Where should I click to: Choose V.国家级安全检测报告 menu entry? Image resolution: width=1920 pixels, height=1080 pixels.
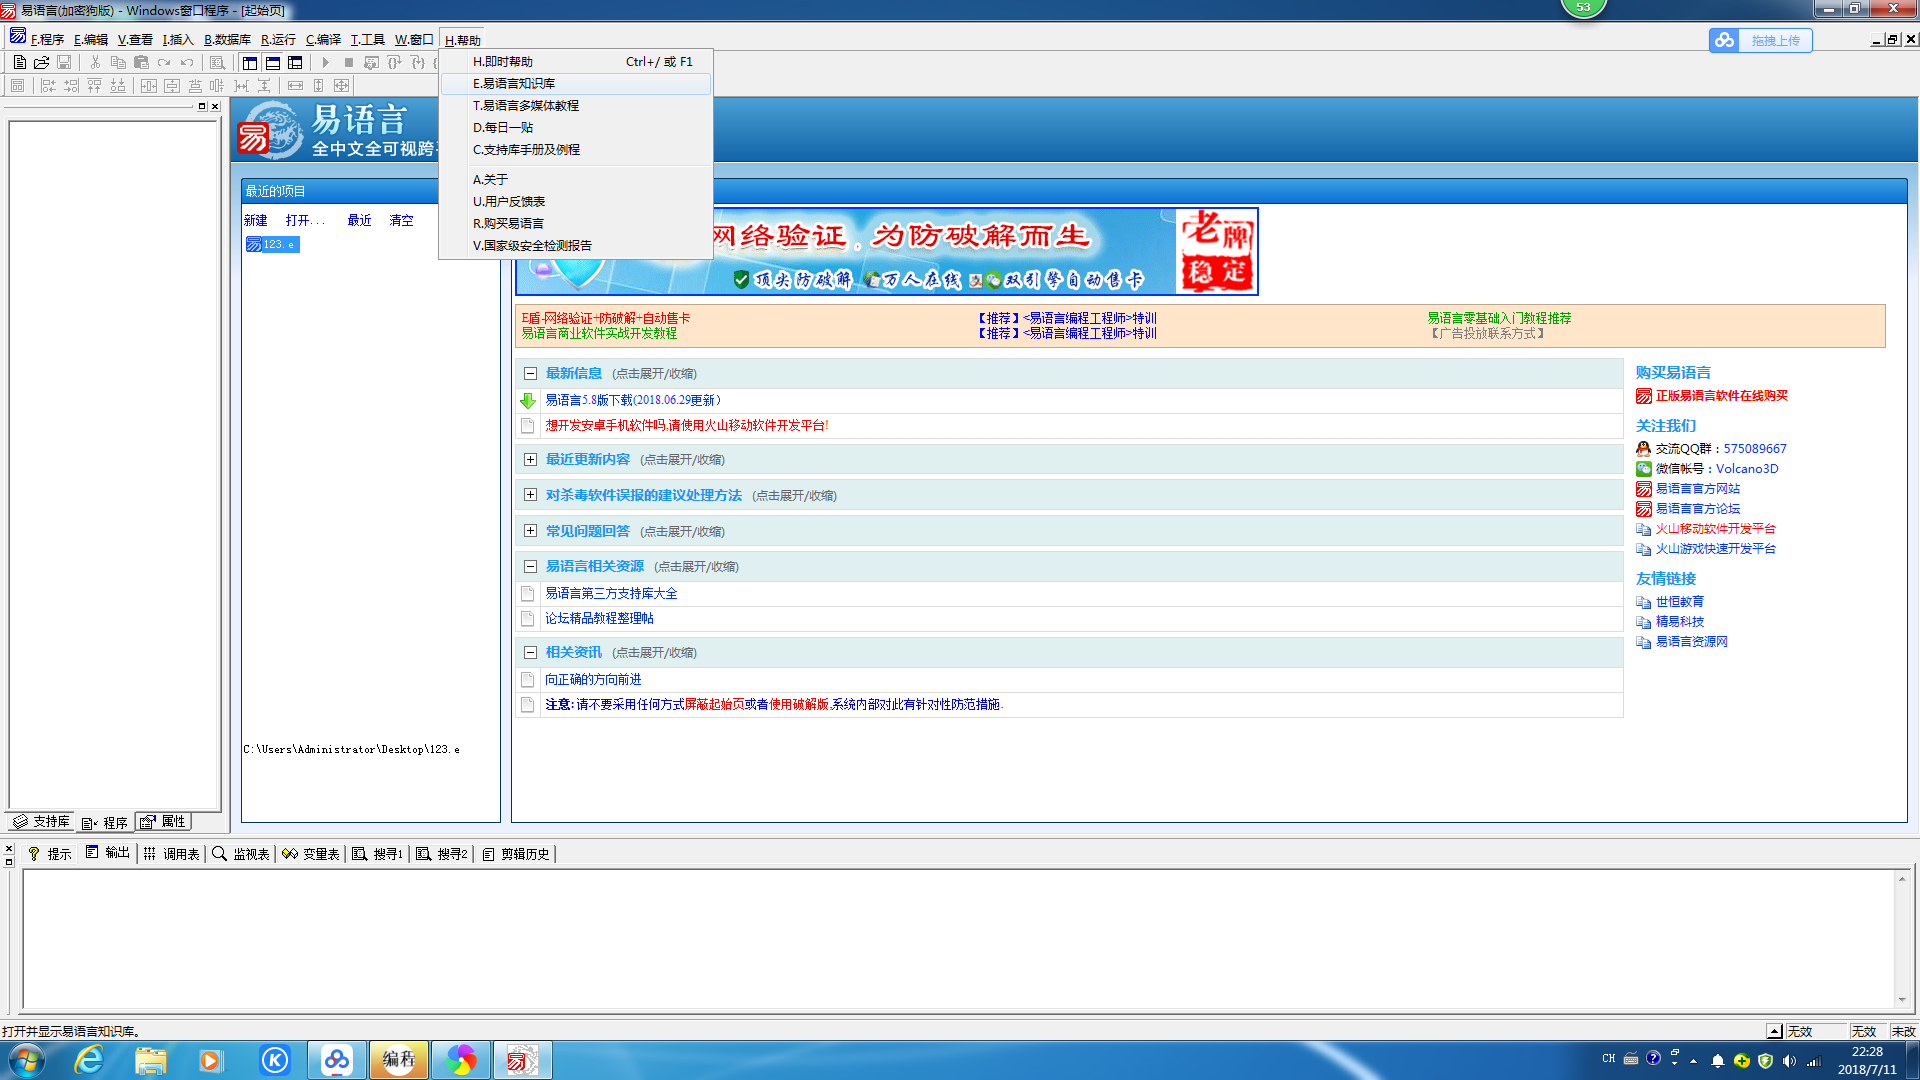coord(576,246)
